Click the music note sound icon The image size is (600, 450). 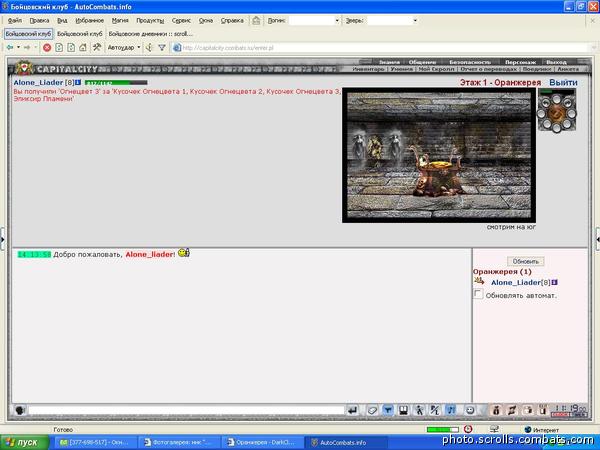tap(451, 410)
